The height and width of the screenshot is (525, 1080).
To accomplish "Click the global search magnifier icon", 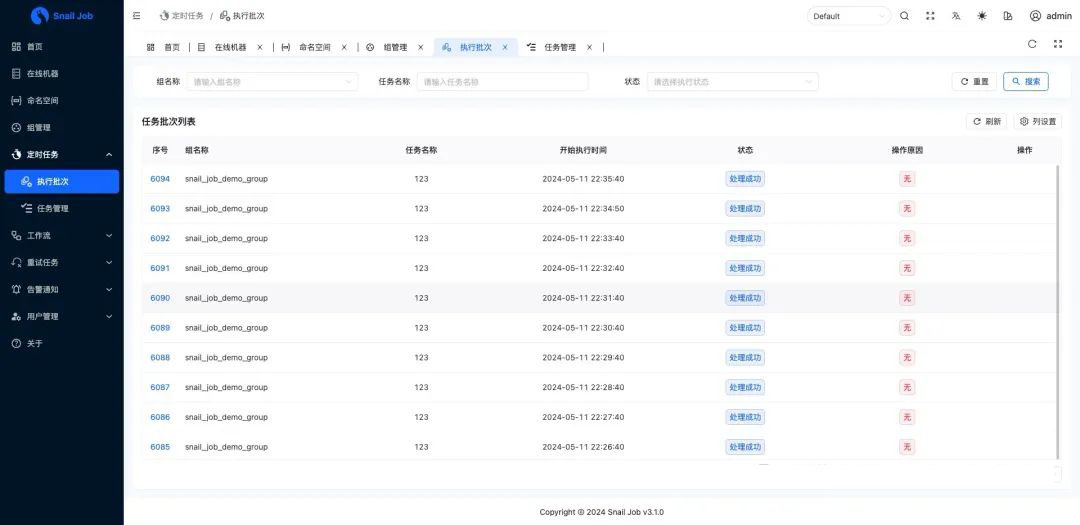I will [904, 16].
